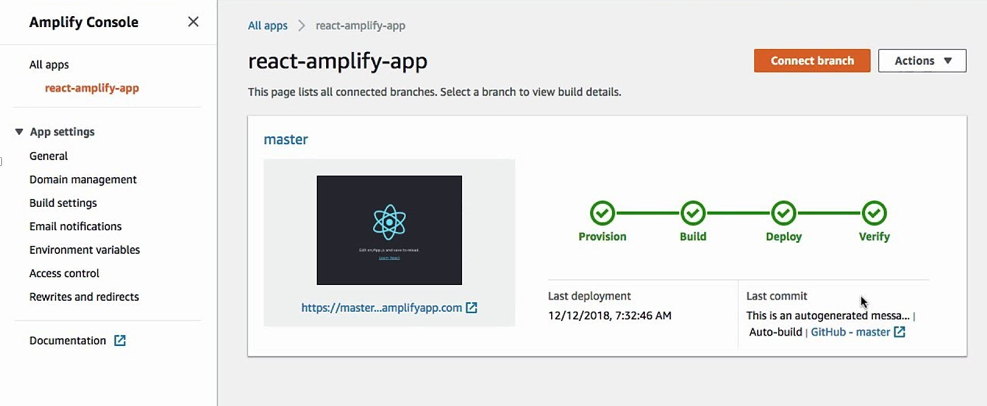Click external link icon beside Documentation
Viewport: 987px width, 406px height.
click(120, 341)
